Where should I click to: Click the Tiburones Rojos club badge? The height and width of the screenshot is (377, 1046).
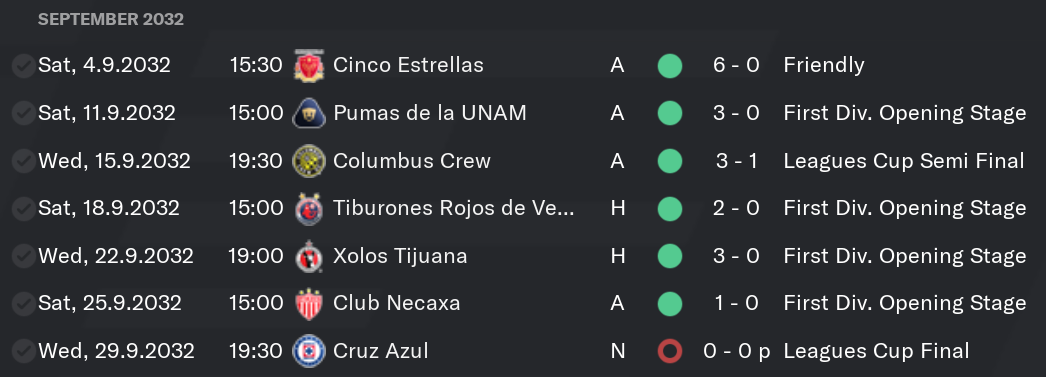click(309, 209)
